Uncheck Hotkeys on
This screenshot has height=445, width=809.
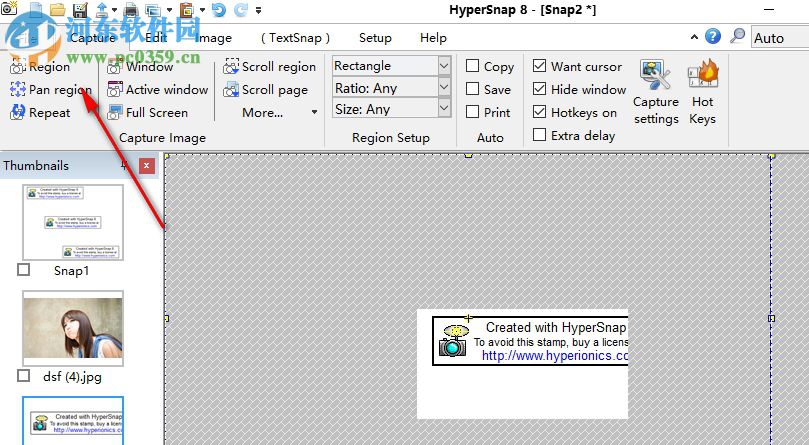[539, 112]
